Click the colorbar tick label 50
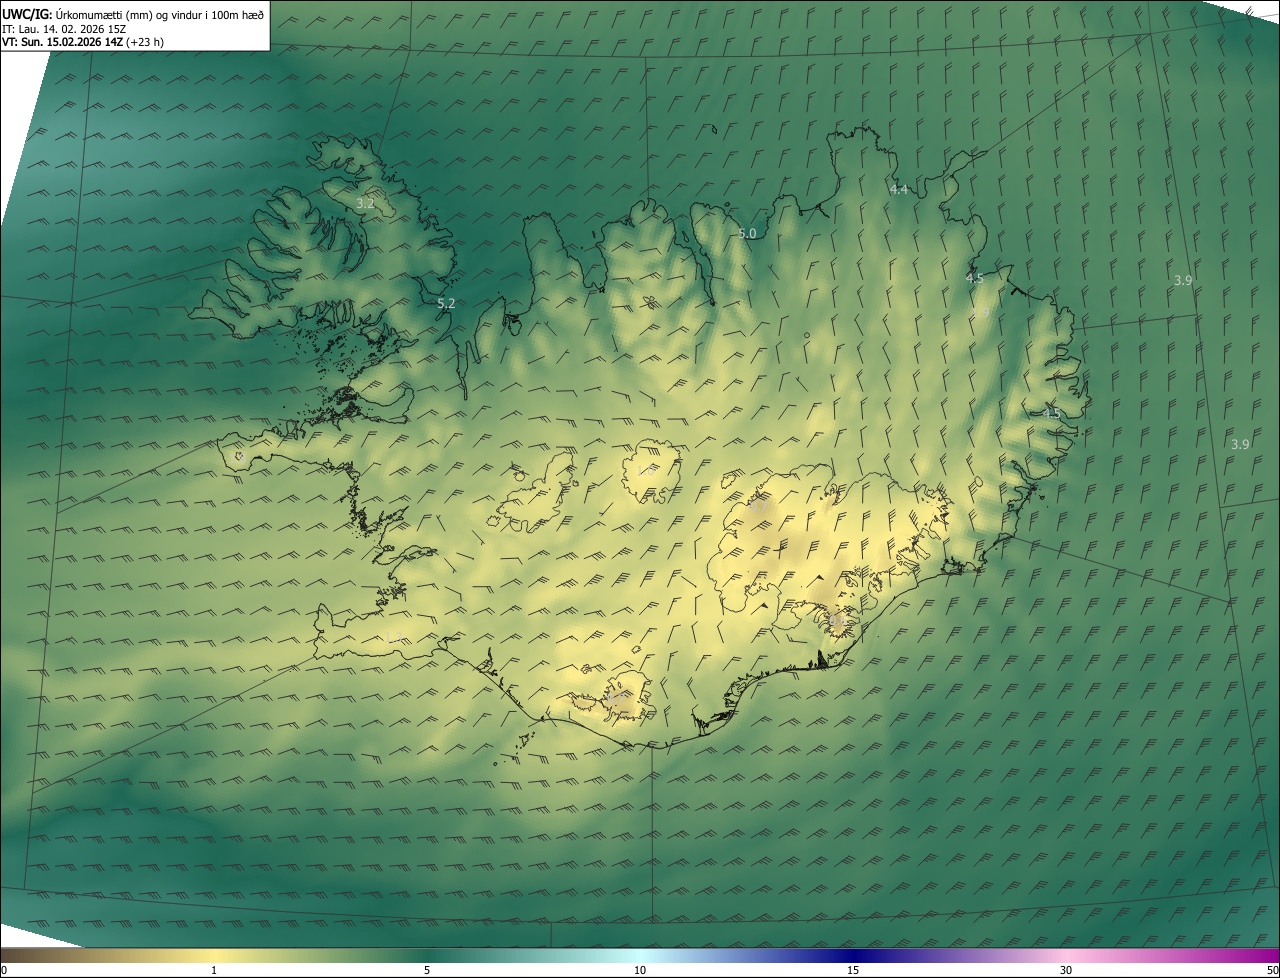The width and height of the screenshot is (1280, 978). point(1272,970)
